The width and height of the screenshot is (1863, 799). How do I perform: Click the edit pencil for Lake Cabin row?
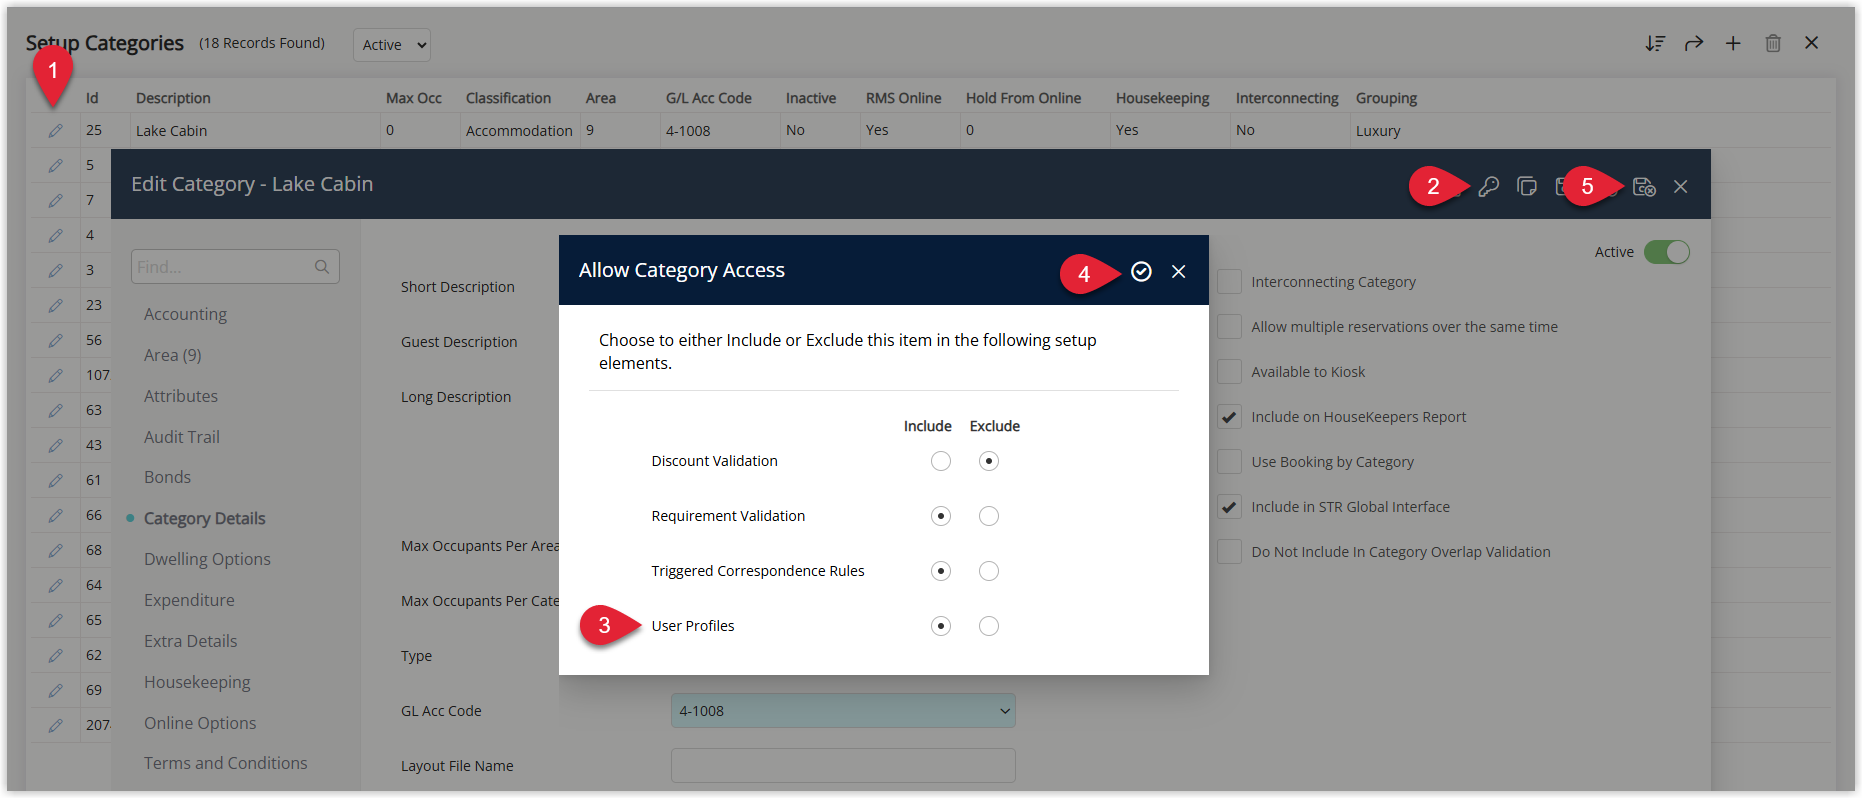tap(56, 130)
